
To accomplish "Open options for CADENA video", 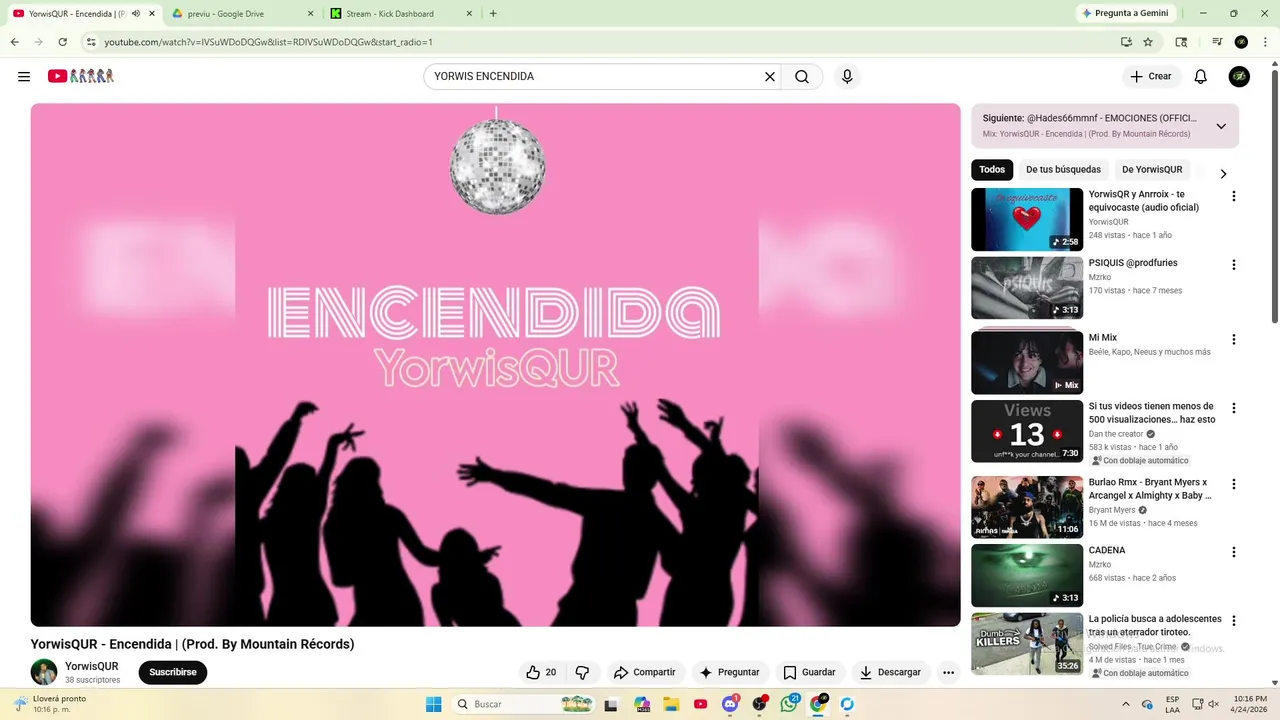I will tap(1234, 552).
